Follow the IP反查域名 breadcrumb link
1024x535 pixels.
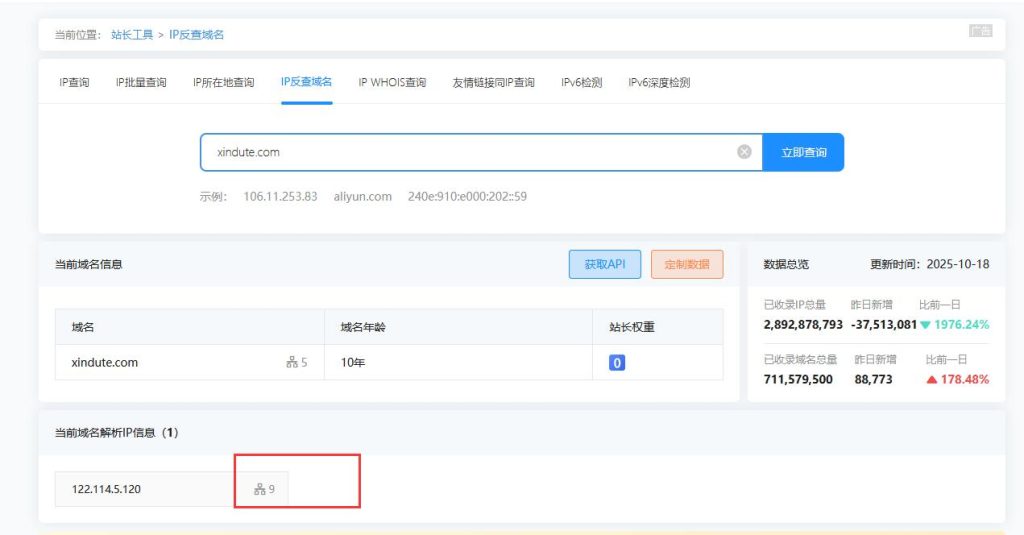click(196, 35)
